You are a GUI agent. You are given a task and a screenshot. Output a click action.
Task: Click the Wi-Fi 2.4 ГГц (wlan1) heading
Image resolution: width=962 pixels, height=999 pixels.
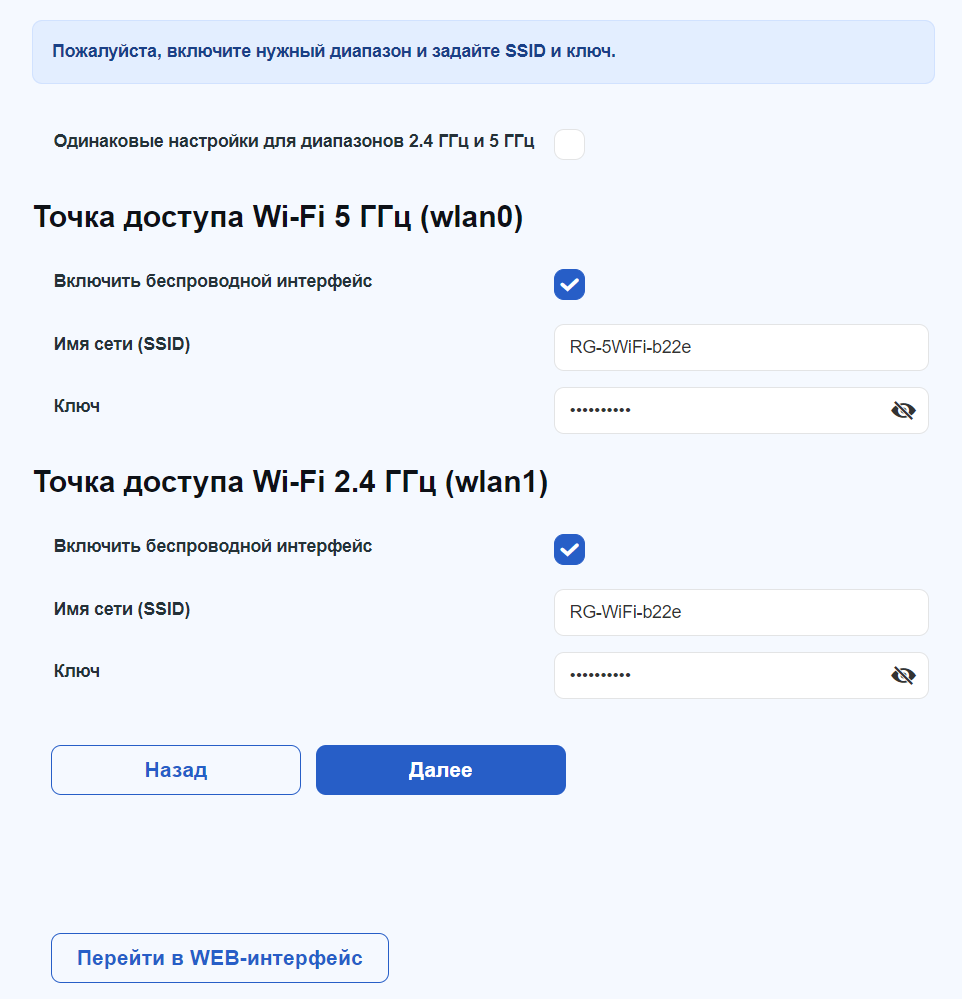[x=291, y=483]
